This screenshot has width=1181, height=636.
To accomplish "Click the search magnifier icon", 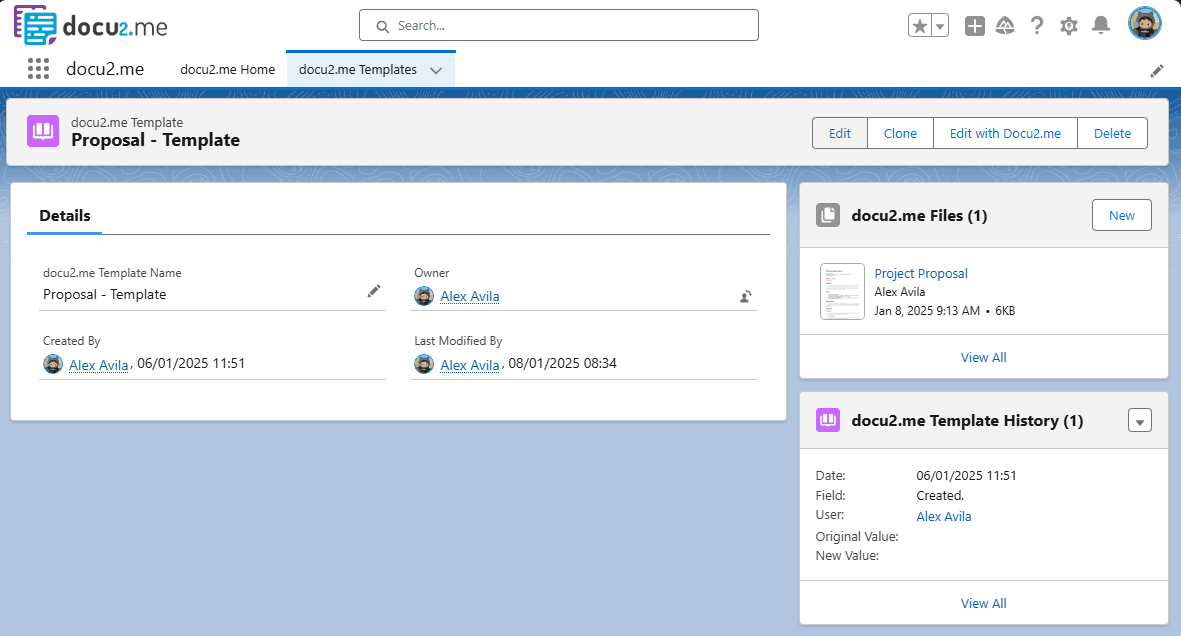I will coord(383,26).
